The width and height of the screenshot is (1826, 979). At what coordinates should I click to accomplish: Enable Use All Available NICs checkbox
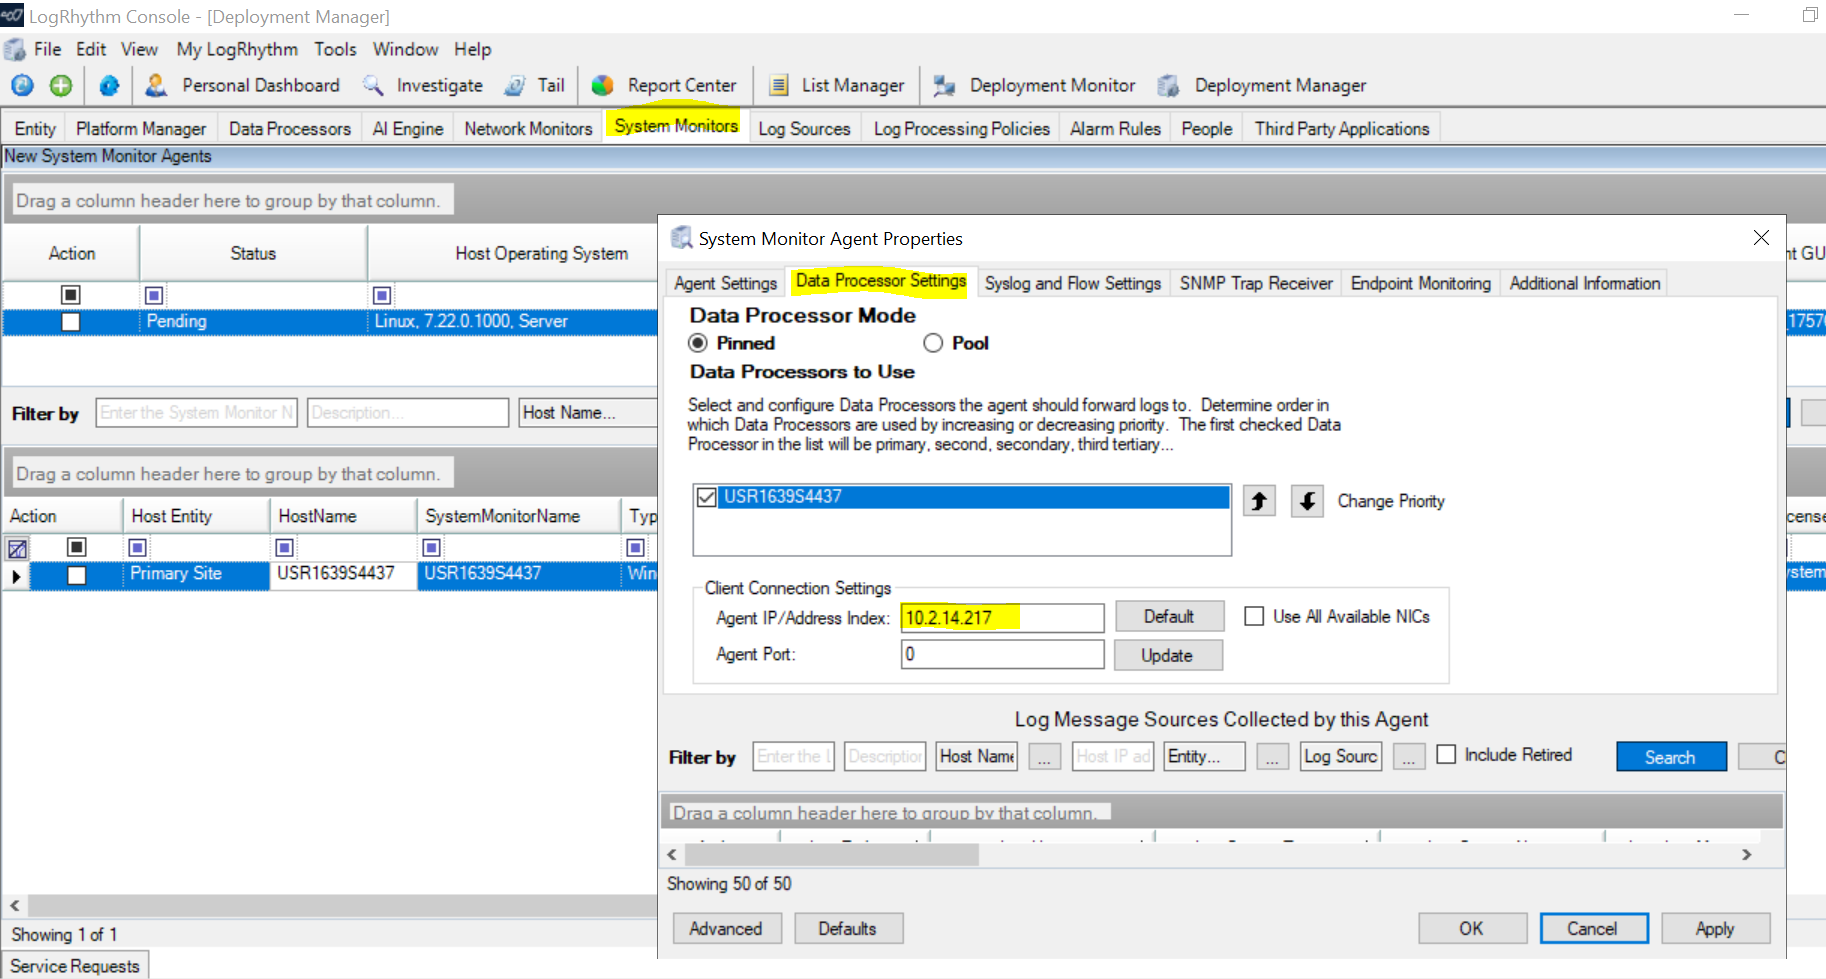(x=1254, y=616)
